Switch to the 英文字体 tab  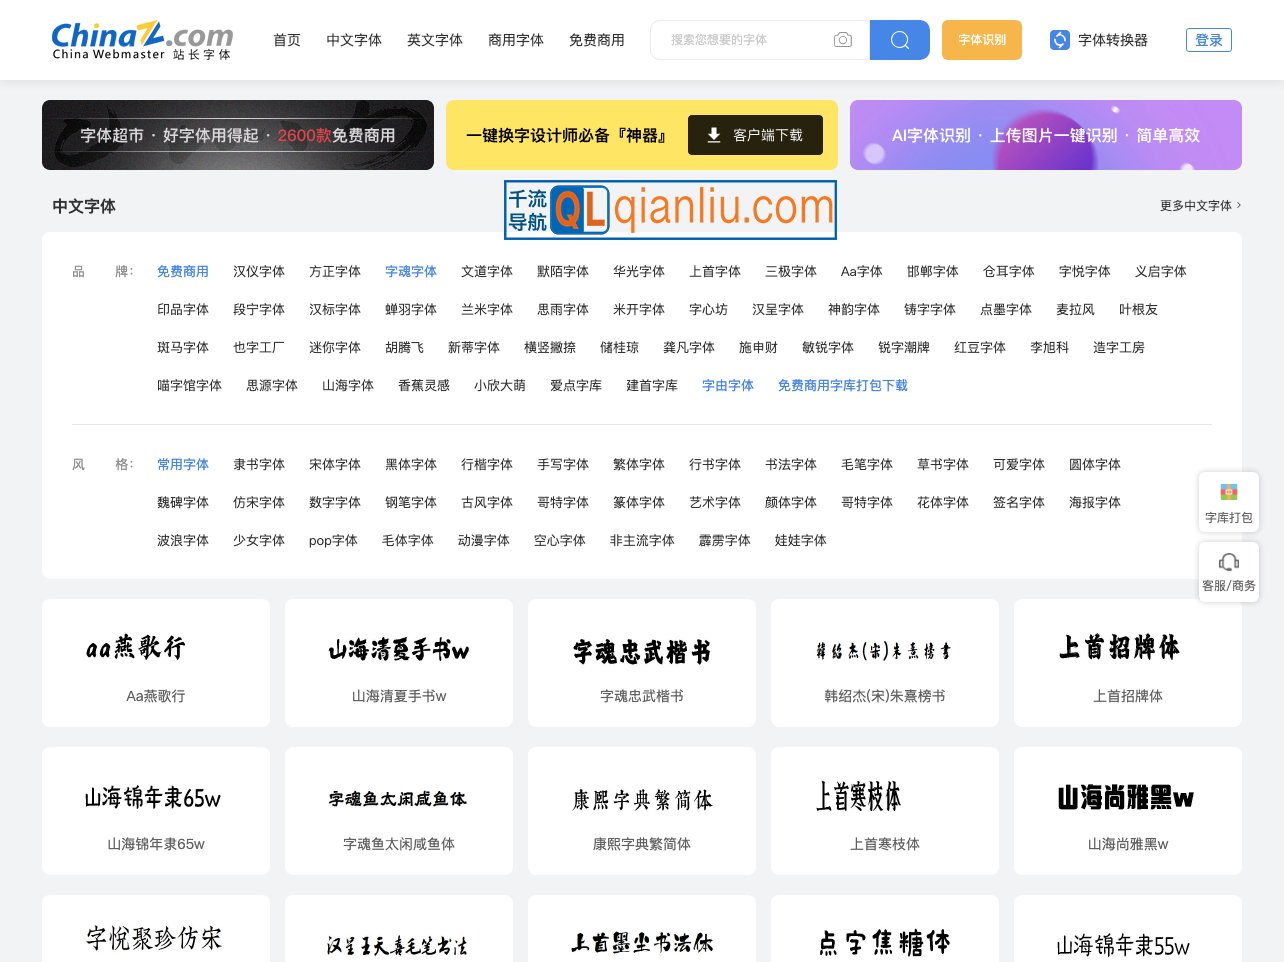(x=435, y=40)
